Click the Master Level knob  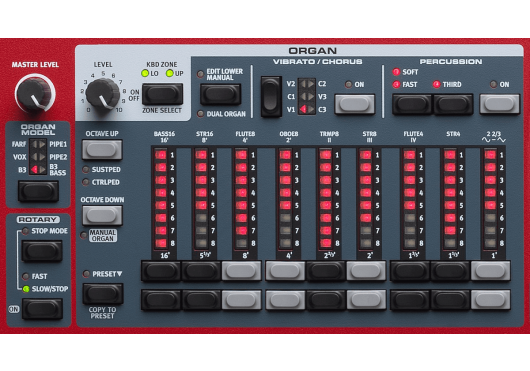click(34, 94)
